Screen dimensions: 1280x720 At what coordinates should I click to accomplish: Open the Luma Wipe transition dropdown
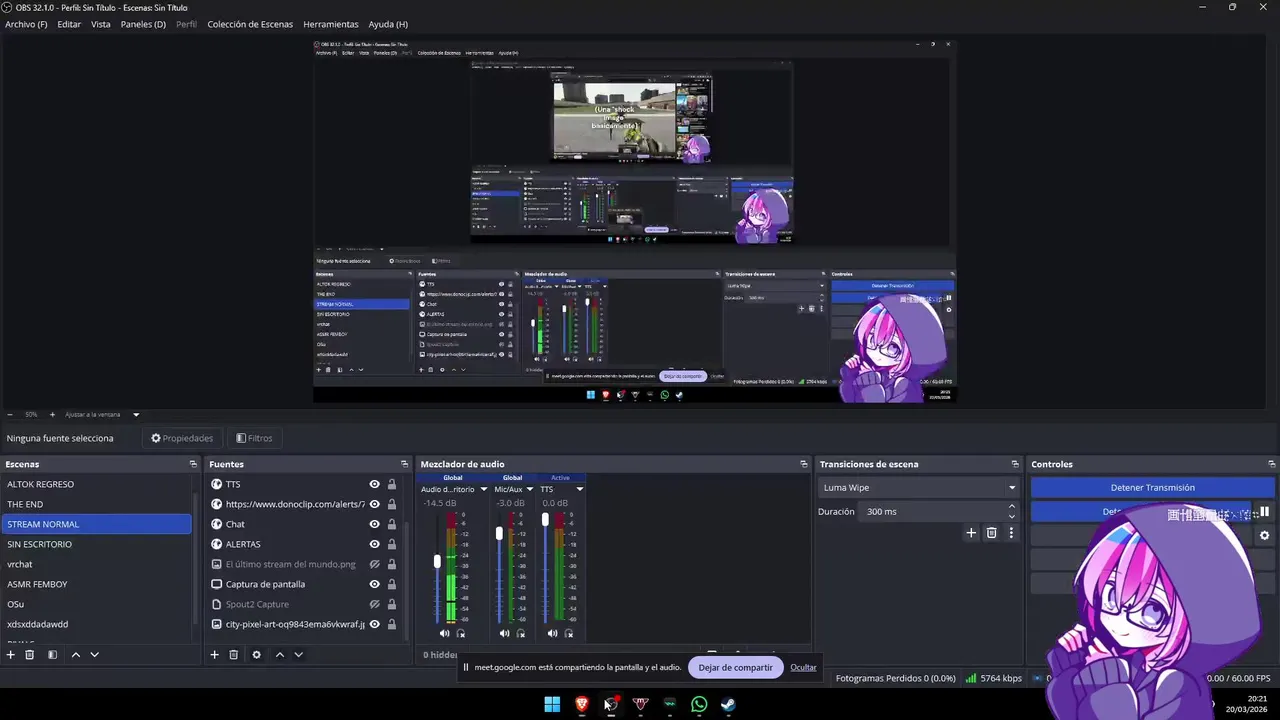918,488
